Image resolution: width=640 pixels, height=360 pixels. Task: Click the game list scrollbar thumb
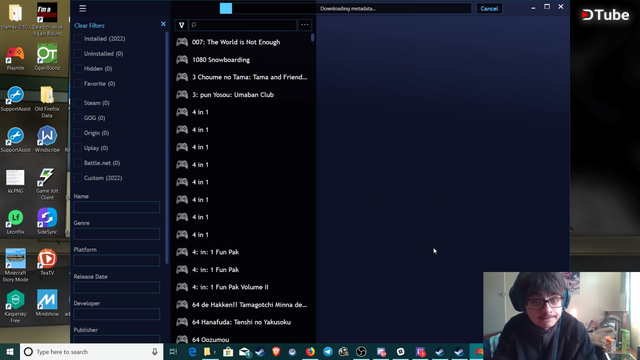(x=313, y=38)
